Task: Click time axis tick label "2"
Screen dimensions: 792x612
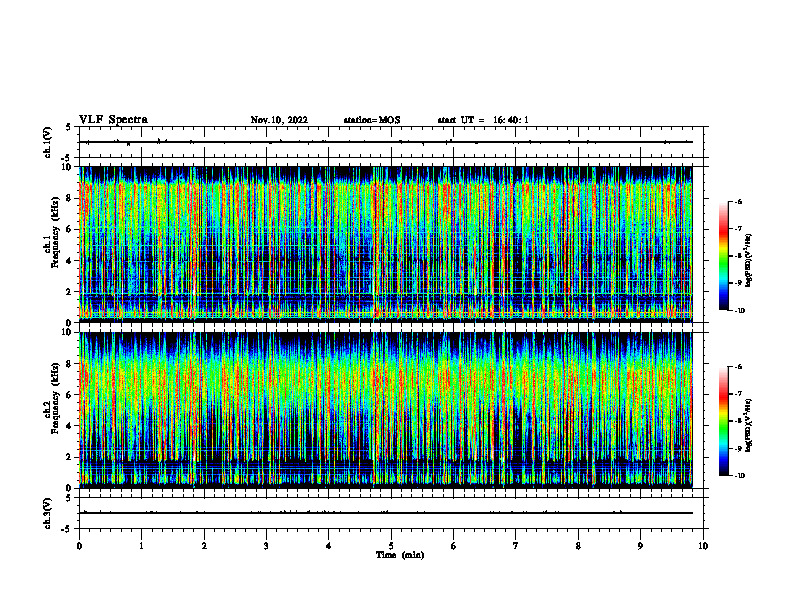Action: pos(204,546)
